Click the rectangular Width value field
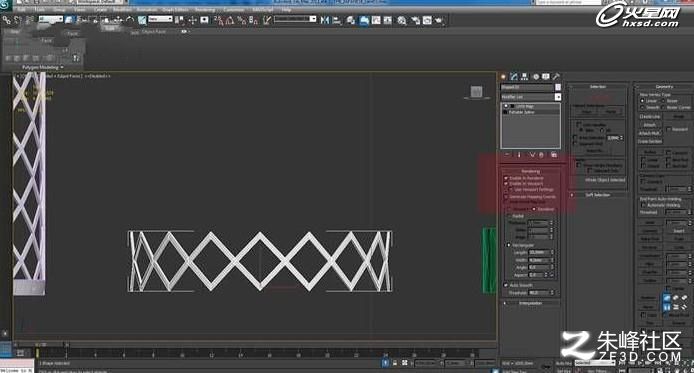This screenshot has width=694, height=373. (539, 260)
